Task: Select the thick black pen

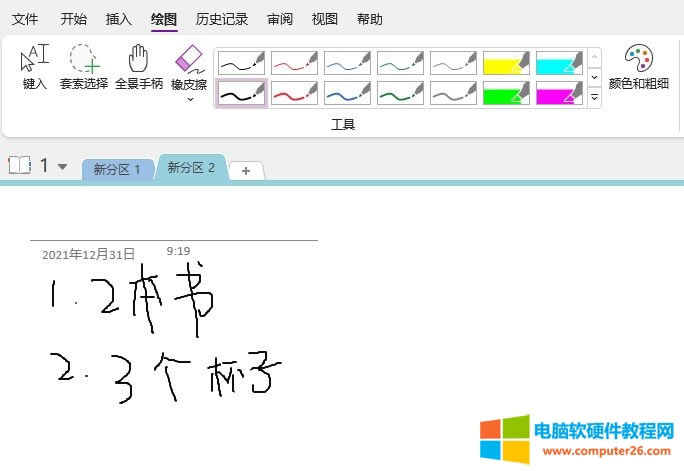Action: tap(241, 94)
